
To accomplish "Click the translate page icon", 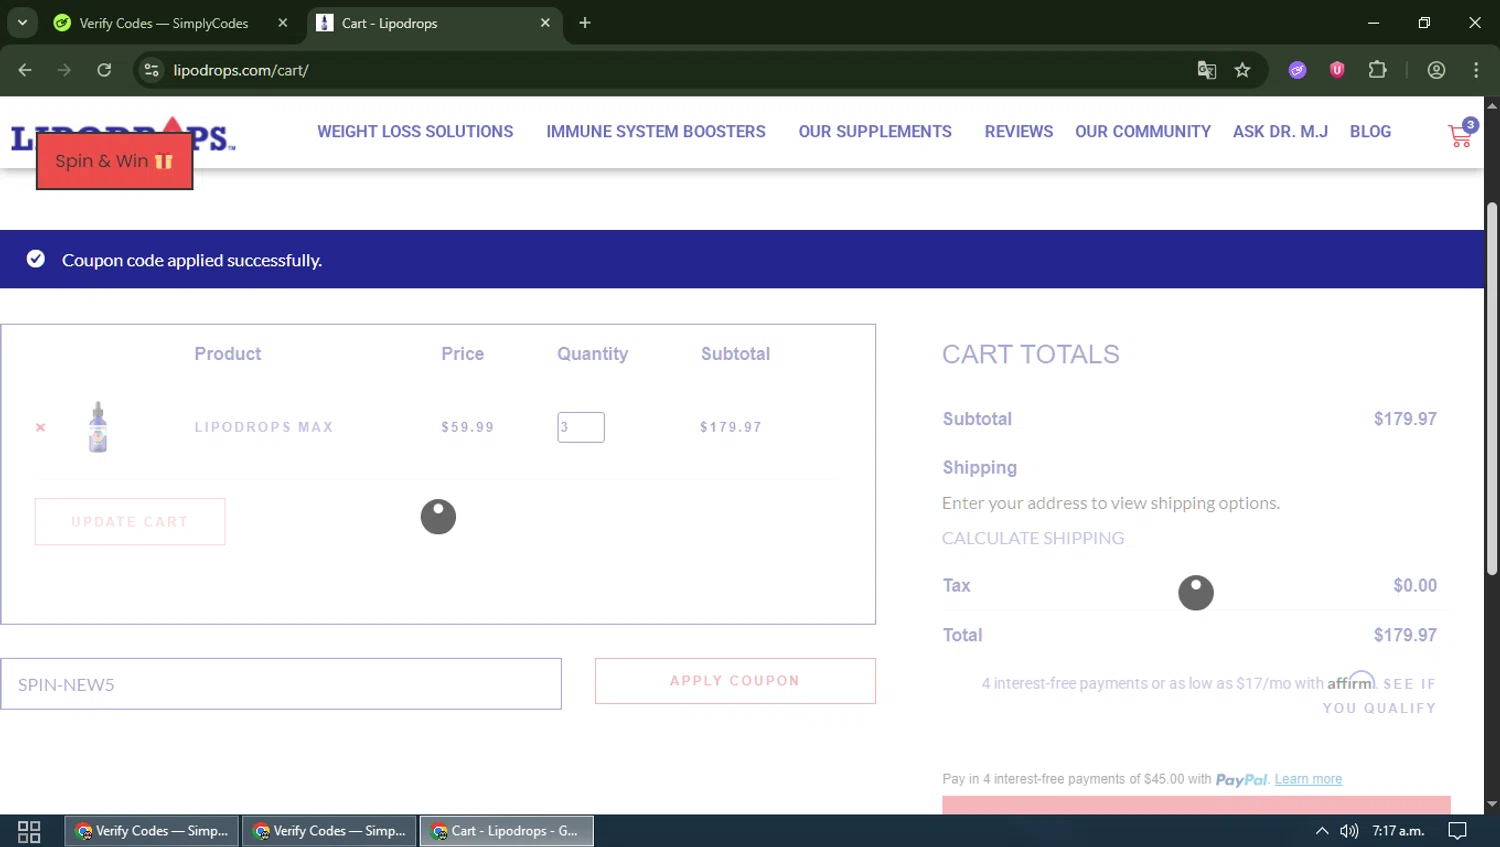I will point(1207,70).
